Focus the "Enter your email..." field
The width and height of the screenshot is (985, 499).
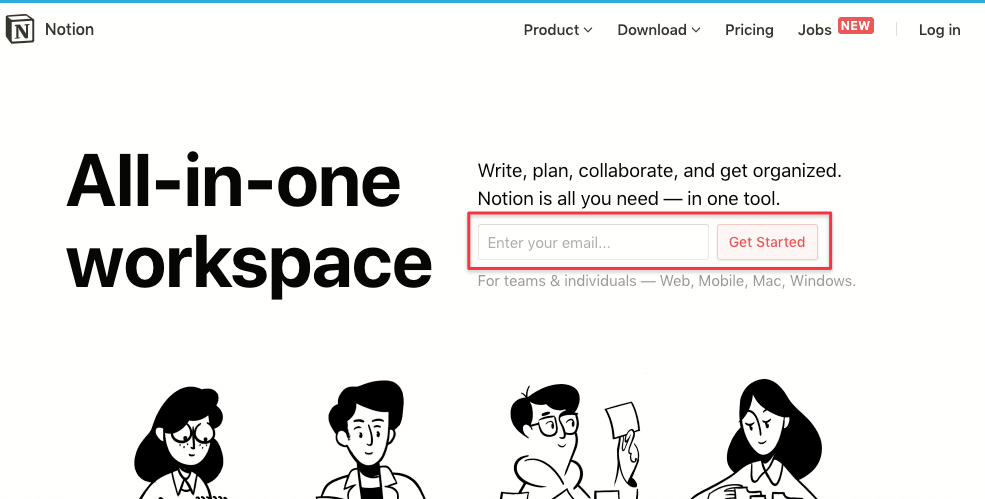coord(593,243)
